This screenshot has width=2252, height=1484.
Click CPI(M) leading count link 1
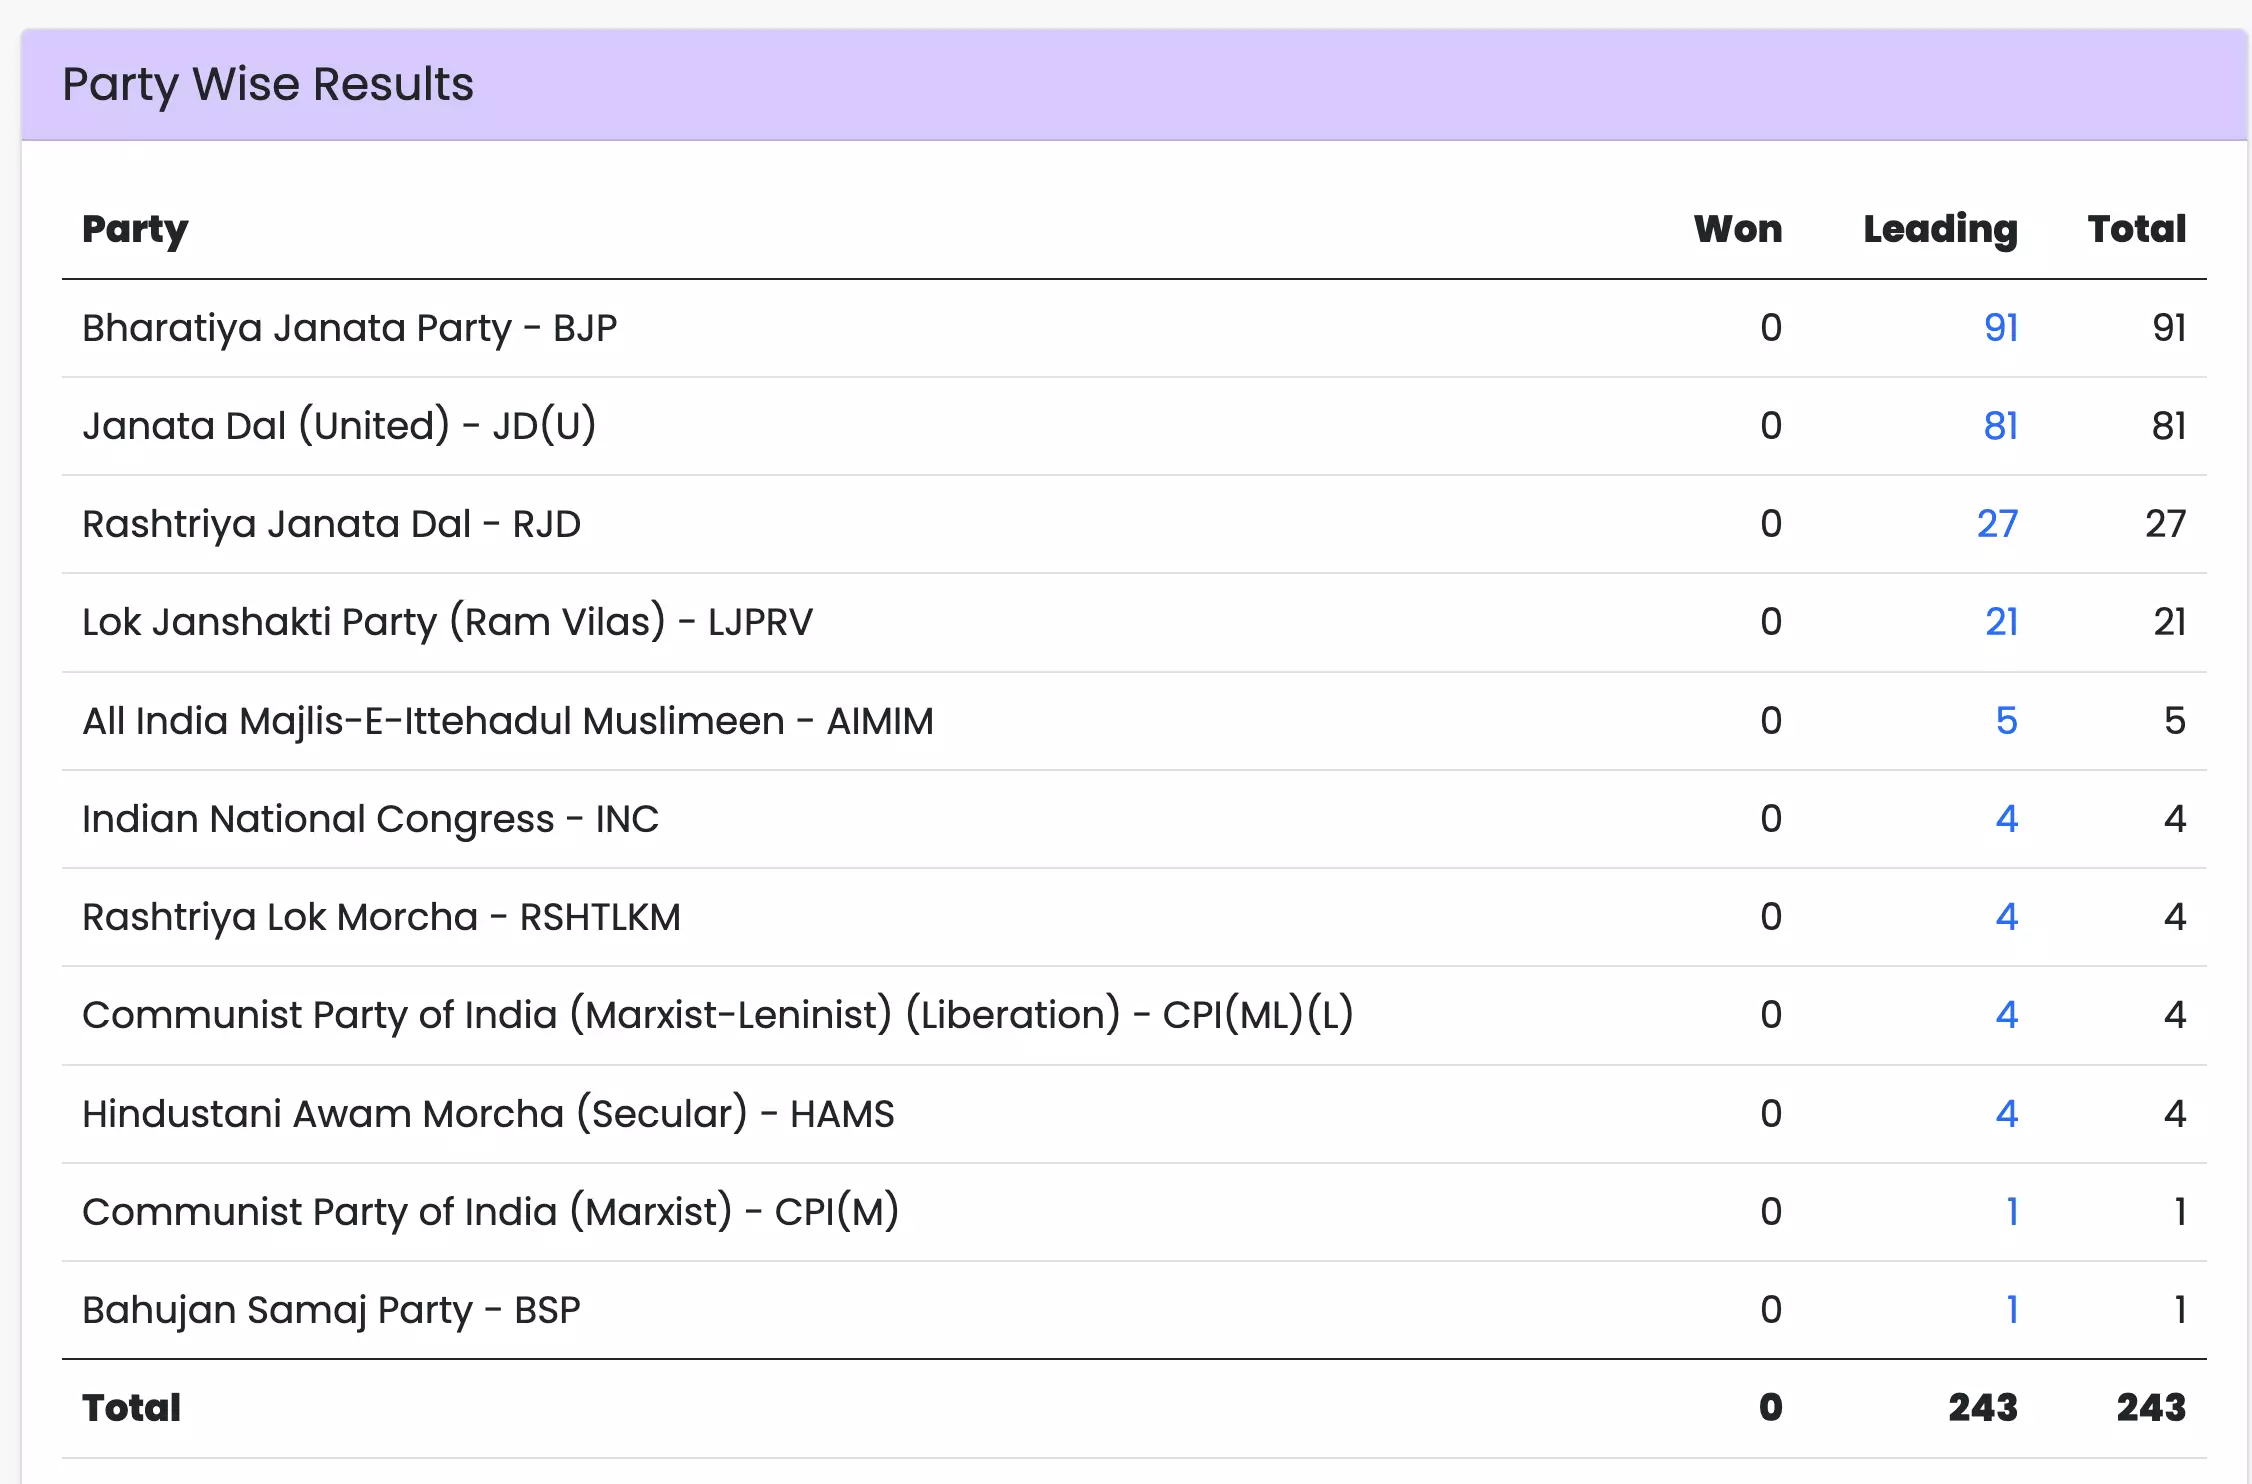[x=2011, y=1212]
